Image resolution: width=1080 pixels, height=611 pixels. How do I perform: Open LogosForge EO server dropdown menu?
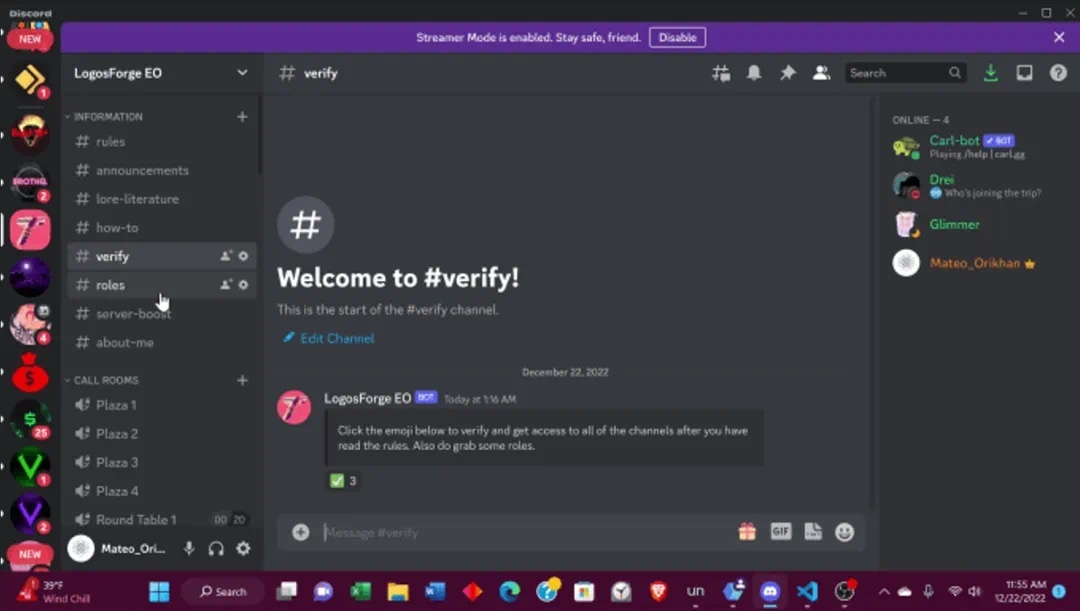tap(161, 73)
